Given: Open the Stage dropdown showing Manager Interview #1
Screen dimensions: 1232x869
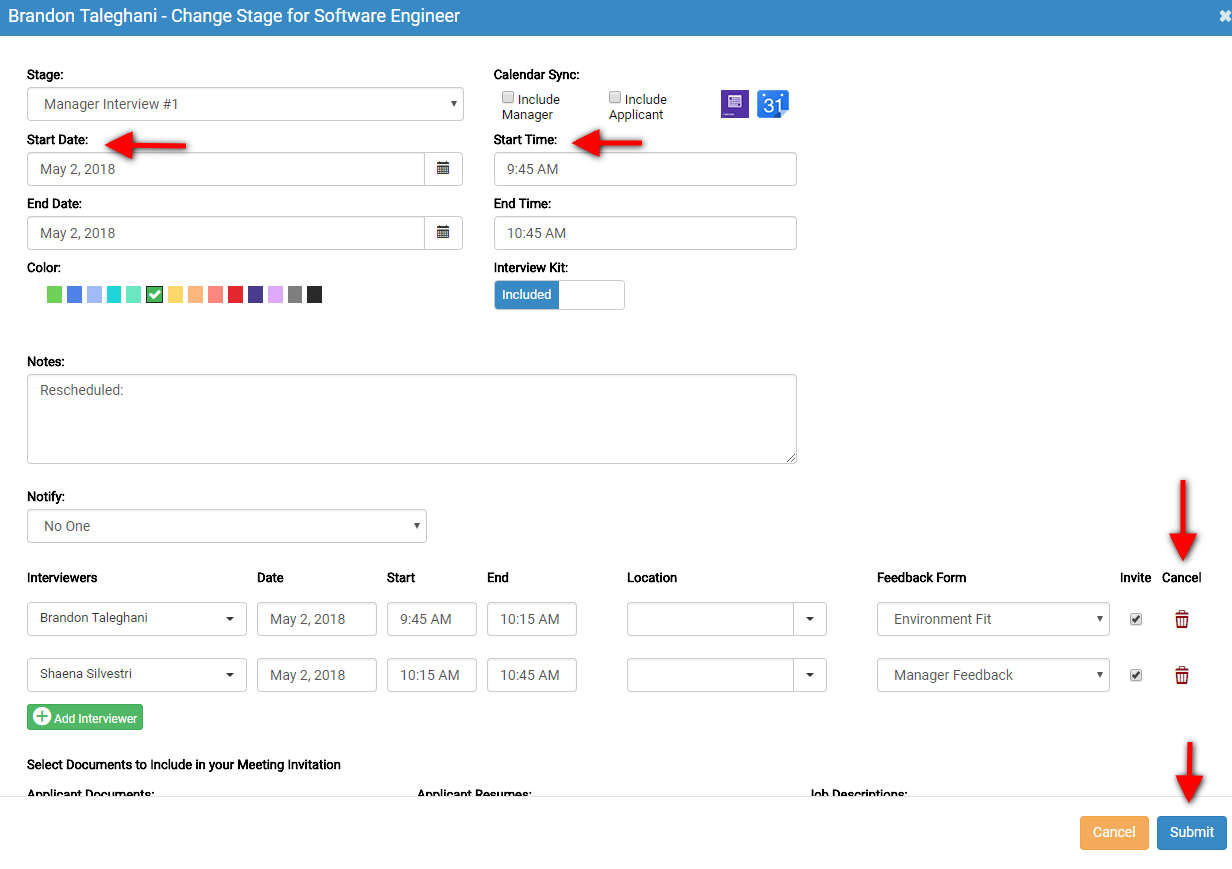Looking at the screenshot, I should (245, 104).
